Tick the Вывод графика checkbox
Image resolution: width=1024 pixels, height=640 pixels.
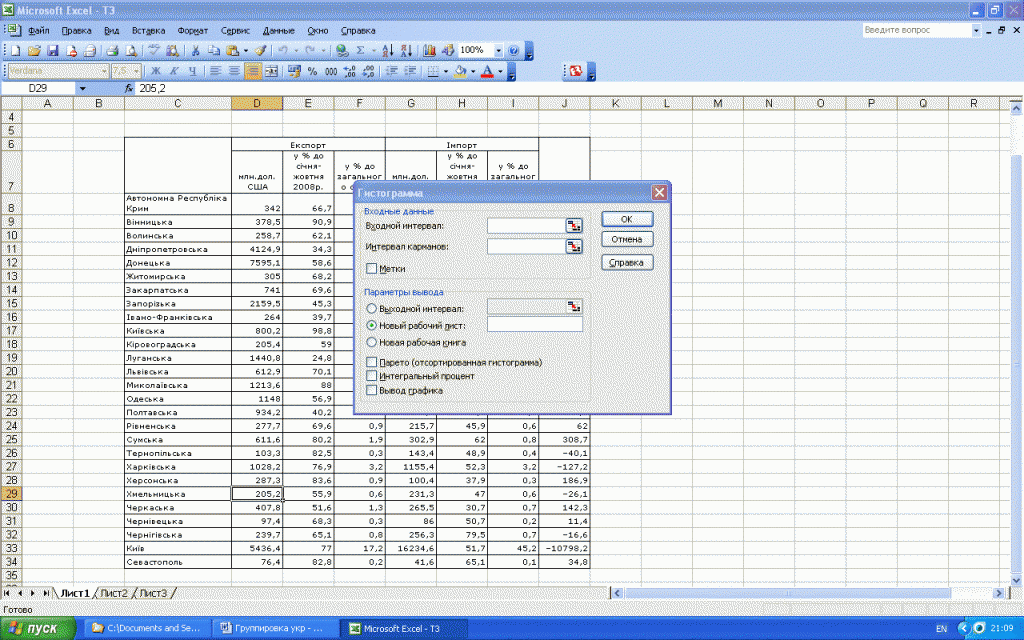coord(371,391)
